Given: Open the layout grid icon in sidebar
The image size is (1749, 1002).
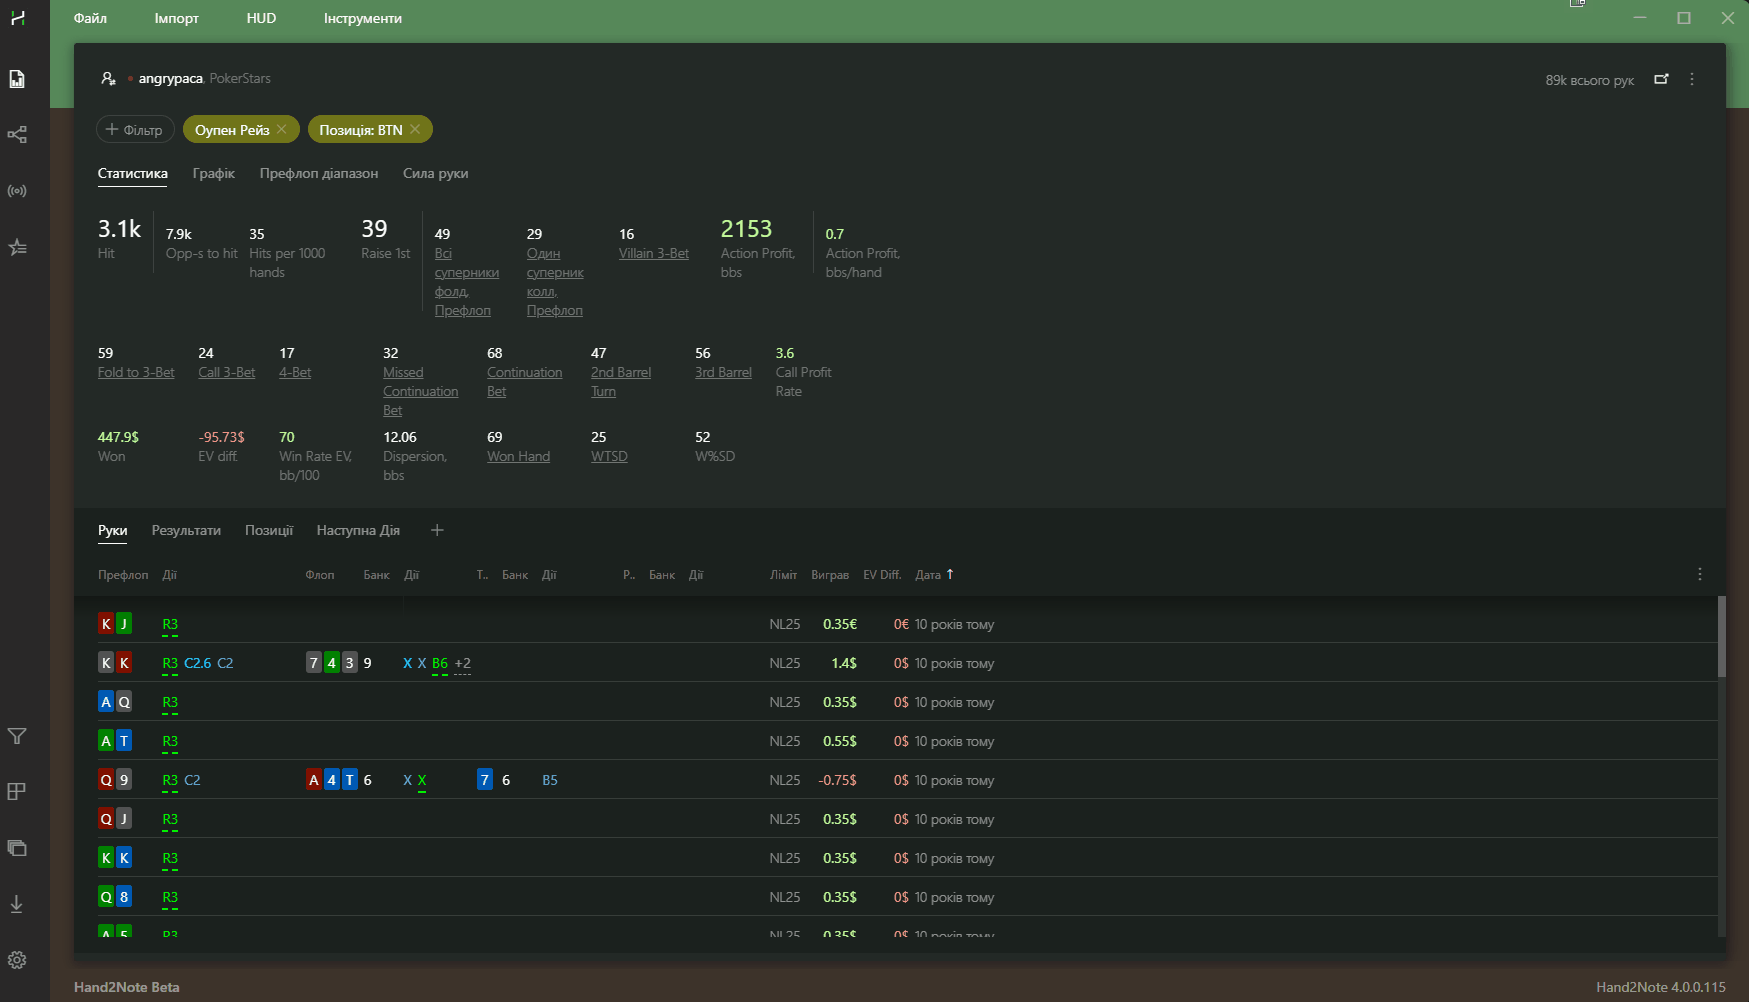Looking at the screenshot, I should [17, 792].
